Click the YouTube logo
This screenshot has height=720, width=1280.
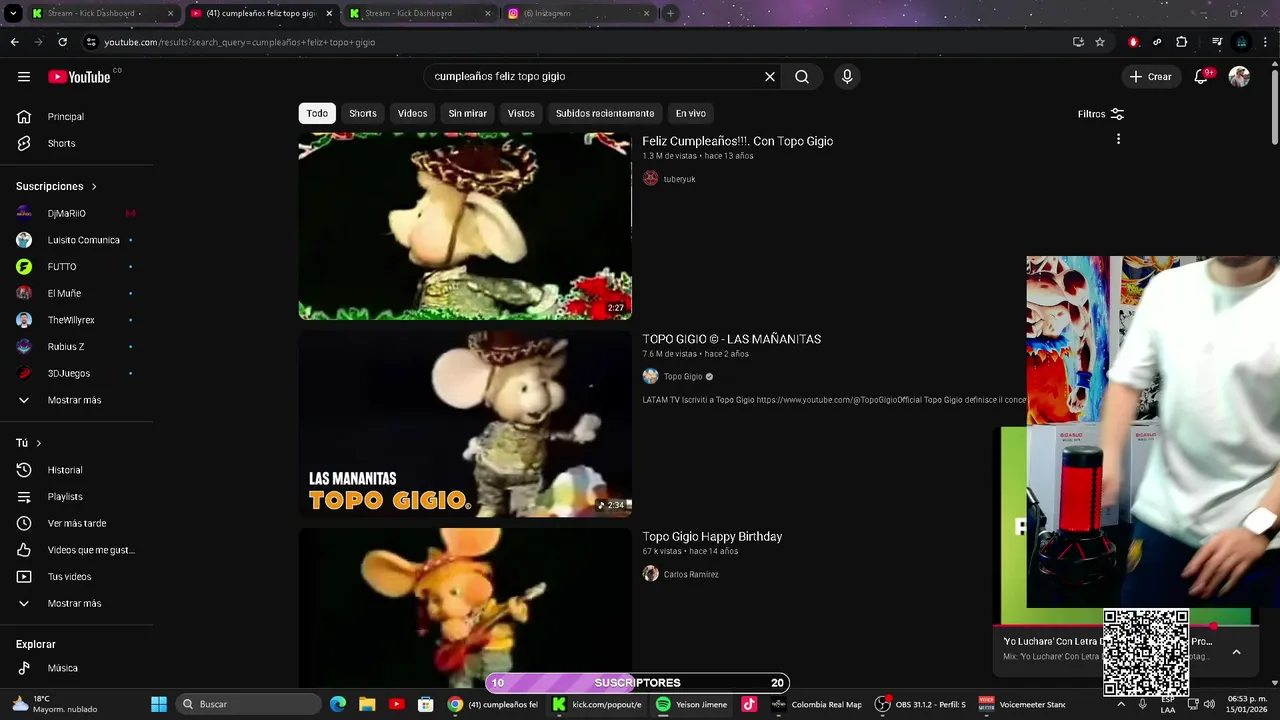80,77
